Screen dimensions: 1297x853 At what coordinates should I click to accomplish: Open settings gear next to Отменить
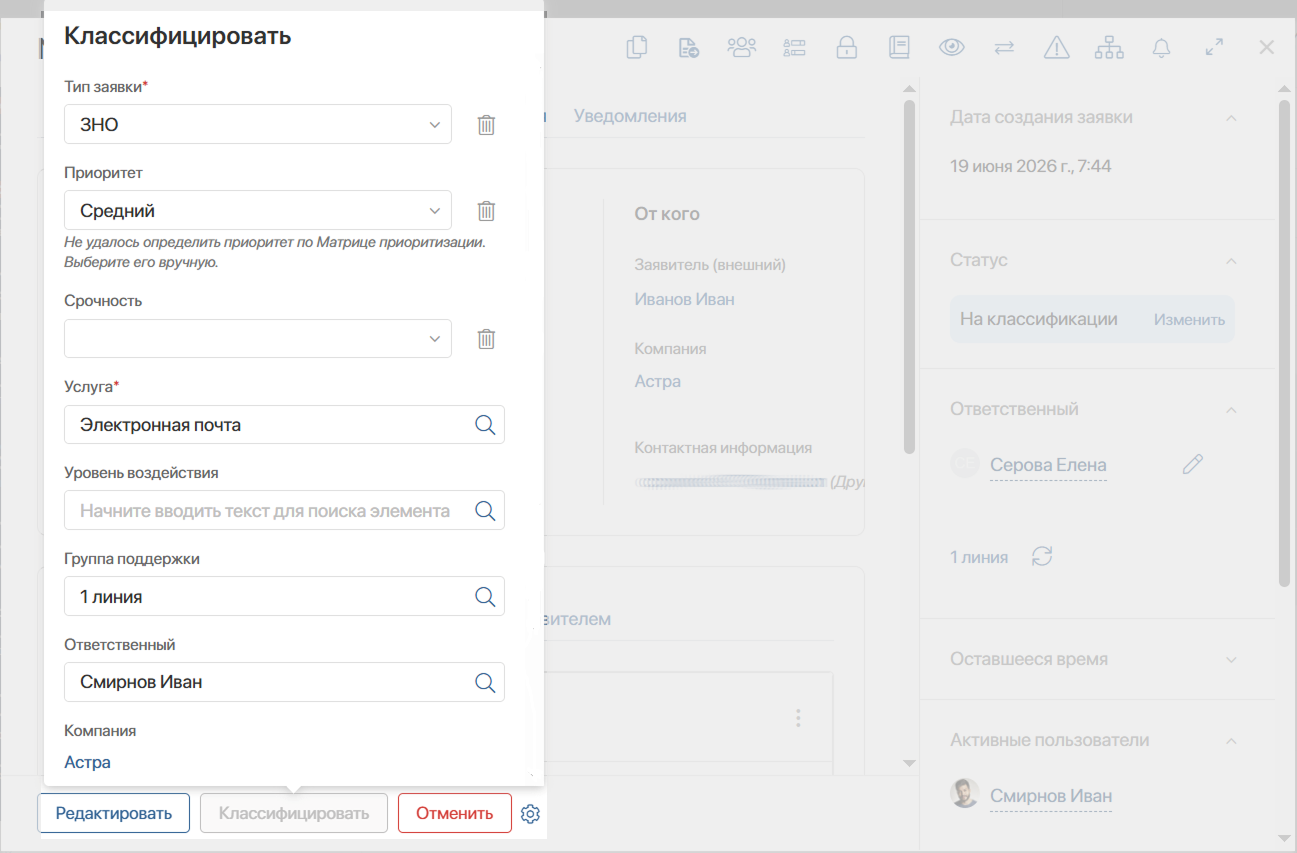coord(531,814)
